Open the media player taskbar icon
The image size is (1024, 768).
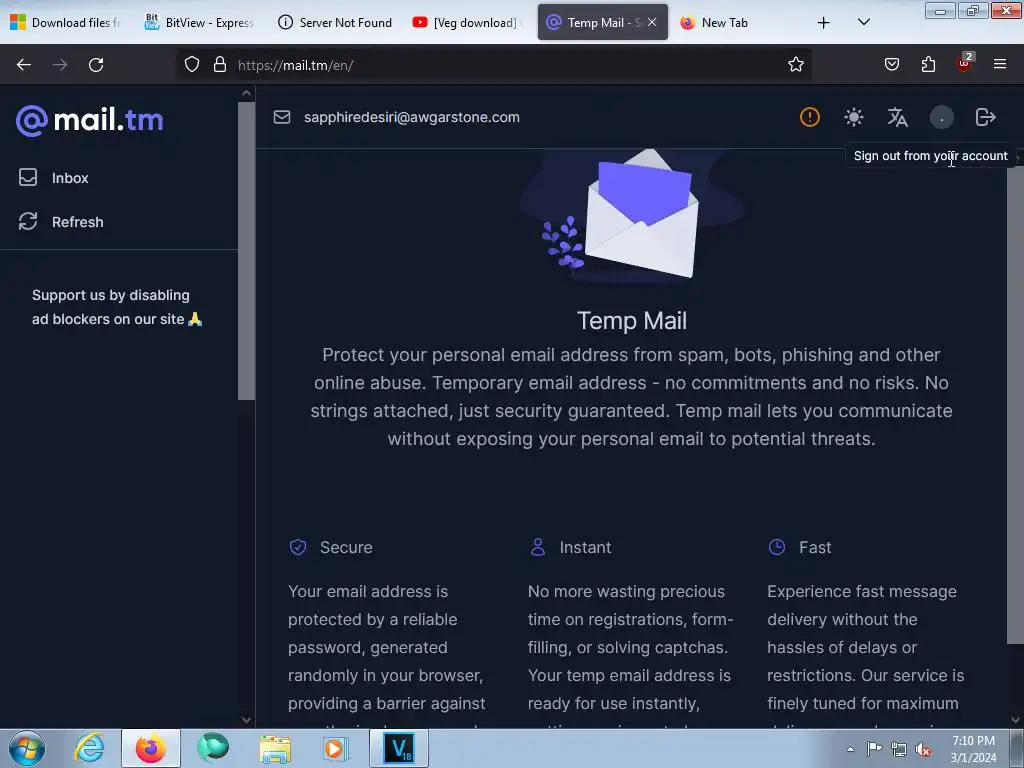336,748
